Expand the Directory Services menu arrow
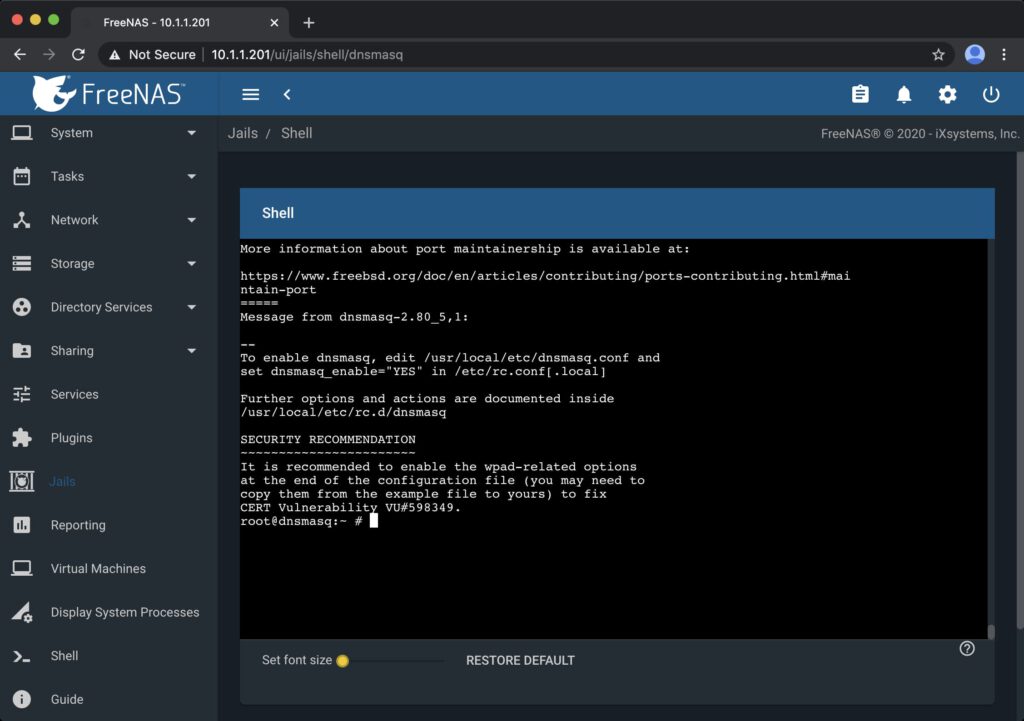1024x721 pixels. coord(191,307)
